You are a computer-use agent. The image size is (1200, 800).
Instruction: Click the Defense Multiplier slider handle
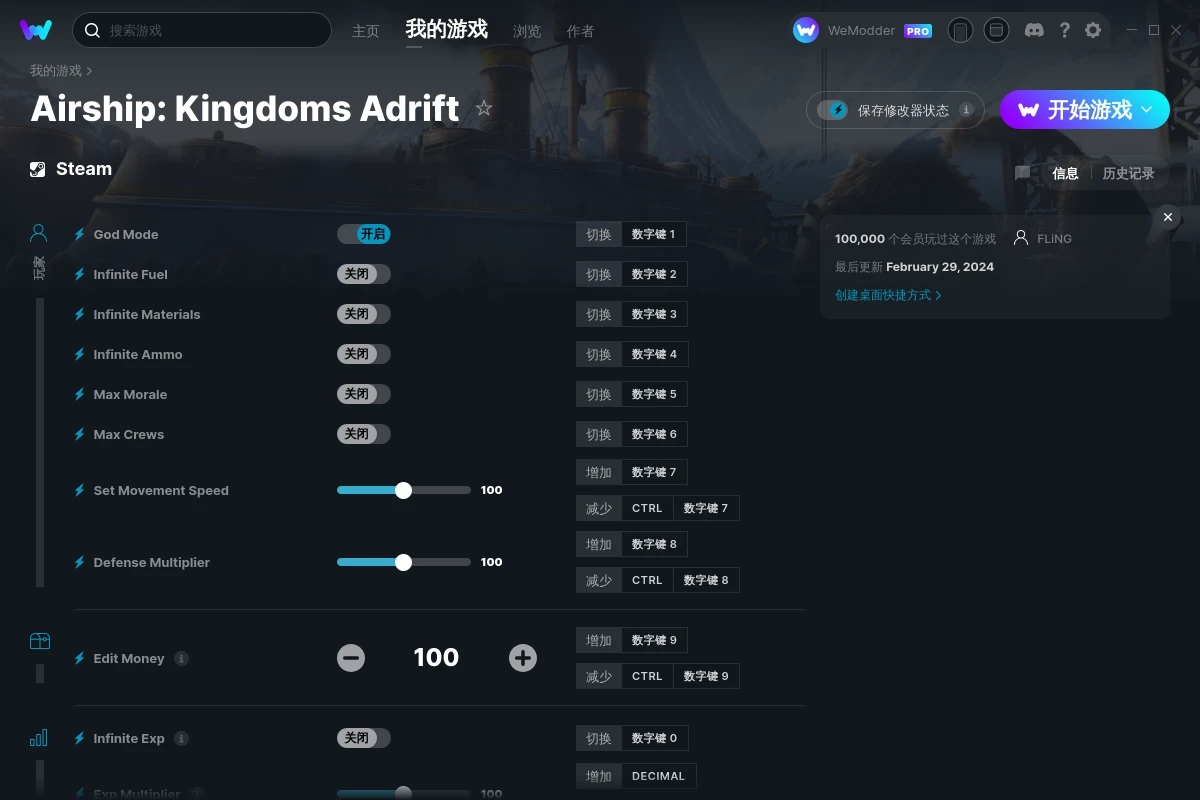pyautogui.click(x=403, y=562)
